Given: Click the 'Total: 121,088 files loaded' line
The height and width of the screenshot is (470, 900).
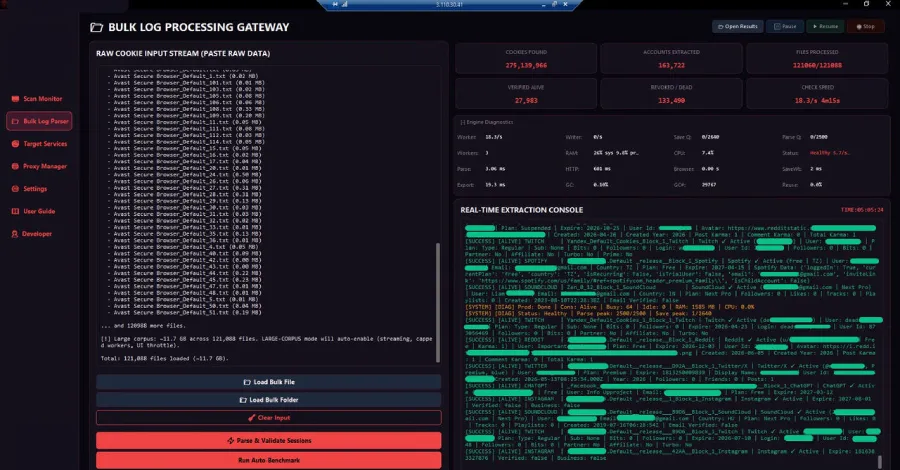Looking at the screenshot, I should 164,359.
